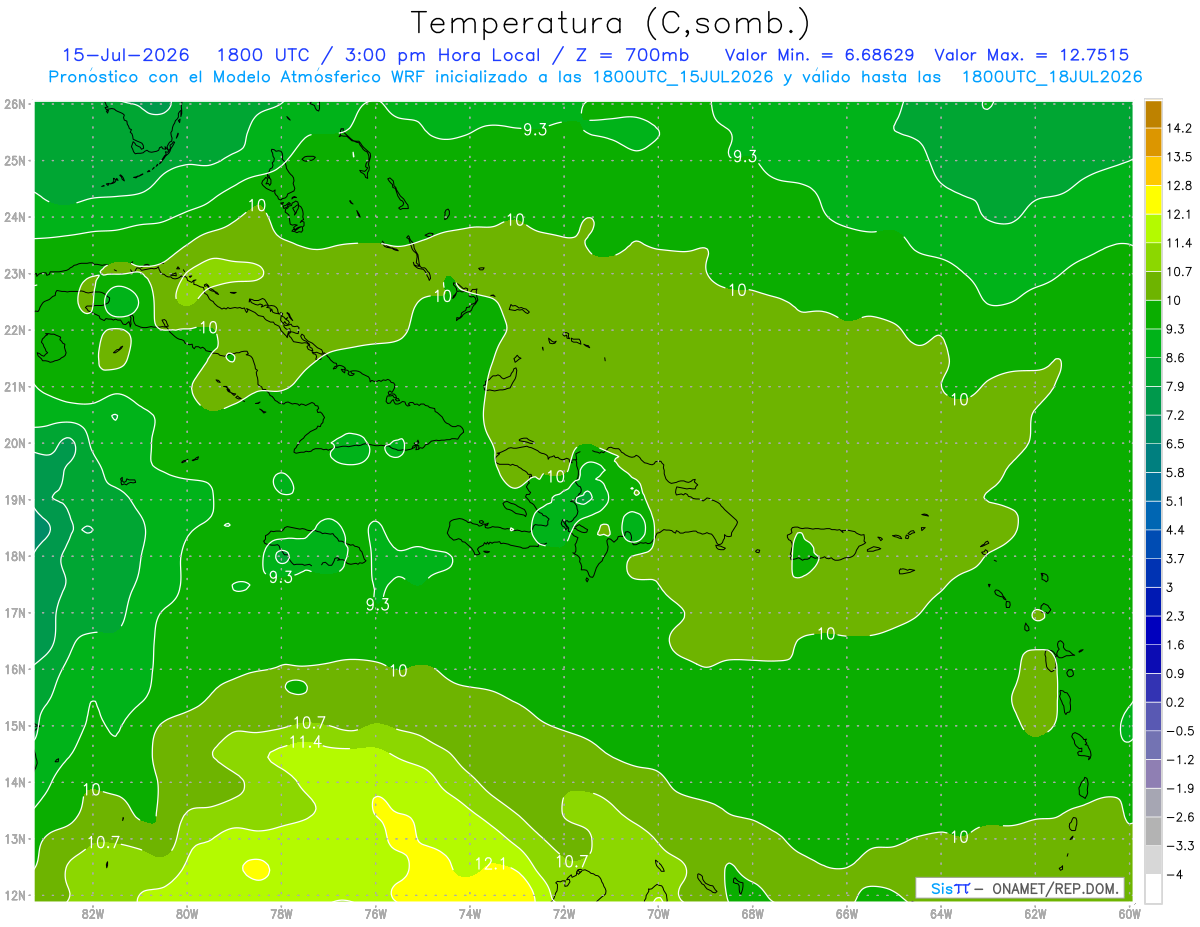Image resolution: width=1200 pixels, height=927 pixels.
Task: Click the 11.4 contour label on map
Action: [x=305, y=742]
